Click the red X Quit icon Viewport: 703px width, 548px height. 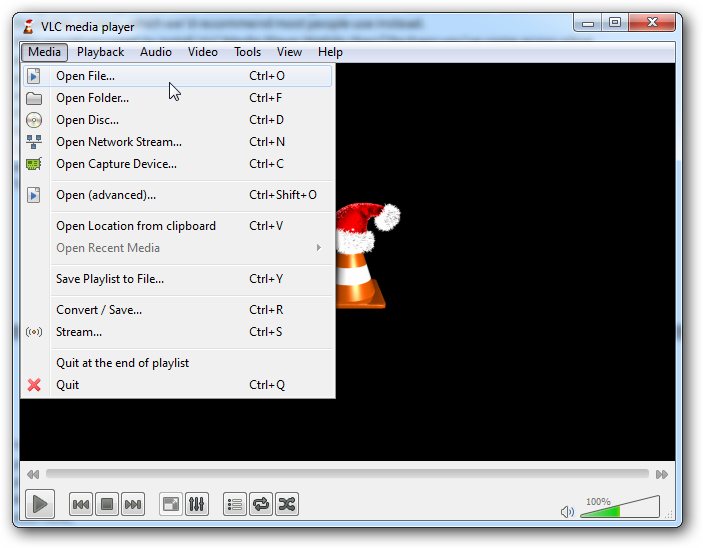(x=34, y=385)
